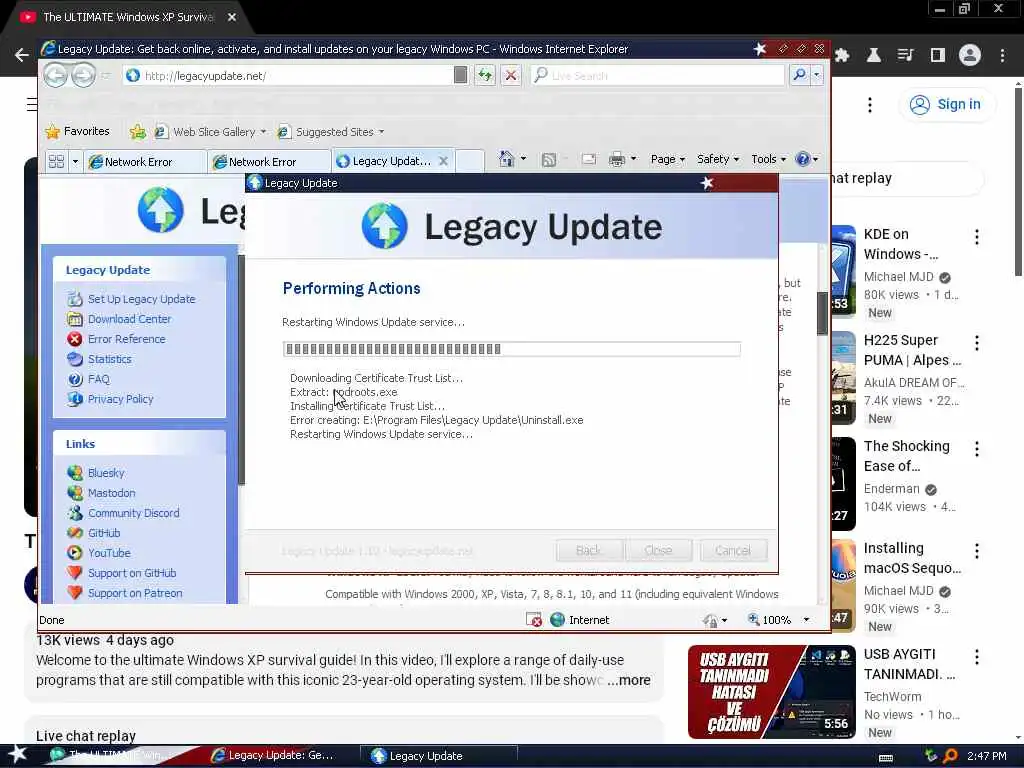
Task: Expand the Web Slice Gallery dropdown
Action: coord(263,132)
